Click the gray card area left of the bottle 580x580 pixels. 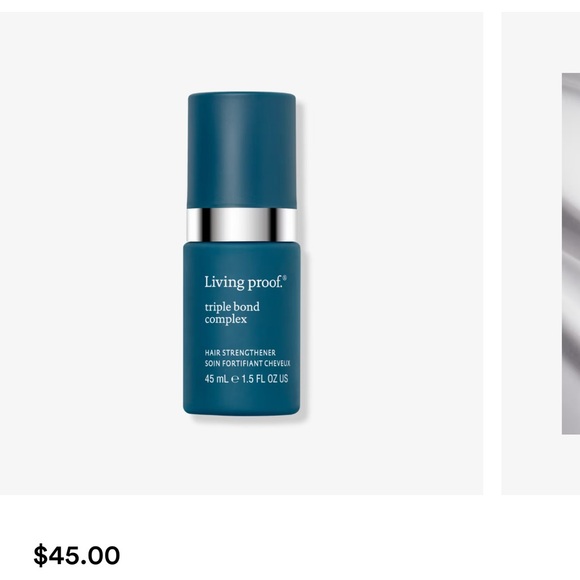(92, 254)
